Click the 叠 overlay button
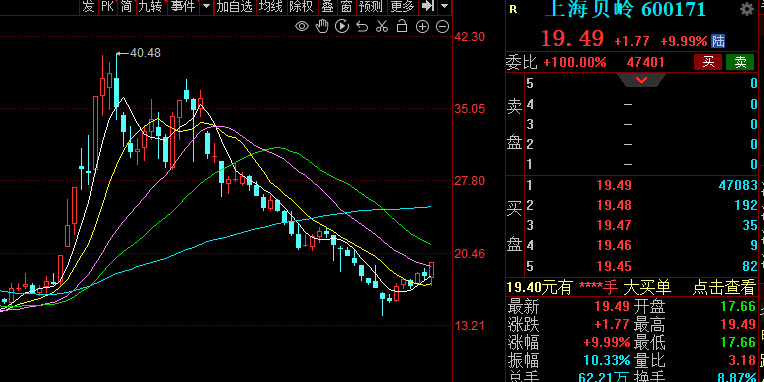This screenshot has height=382, width=764. 328,6
